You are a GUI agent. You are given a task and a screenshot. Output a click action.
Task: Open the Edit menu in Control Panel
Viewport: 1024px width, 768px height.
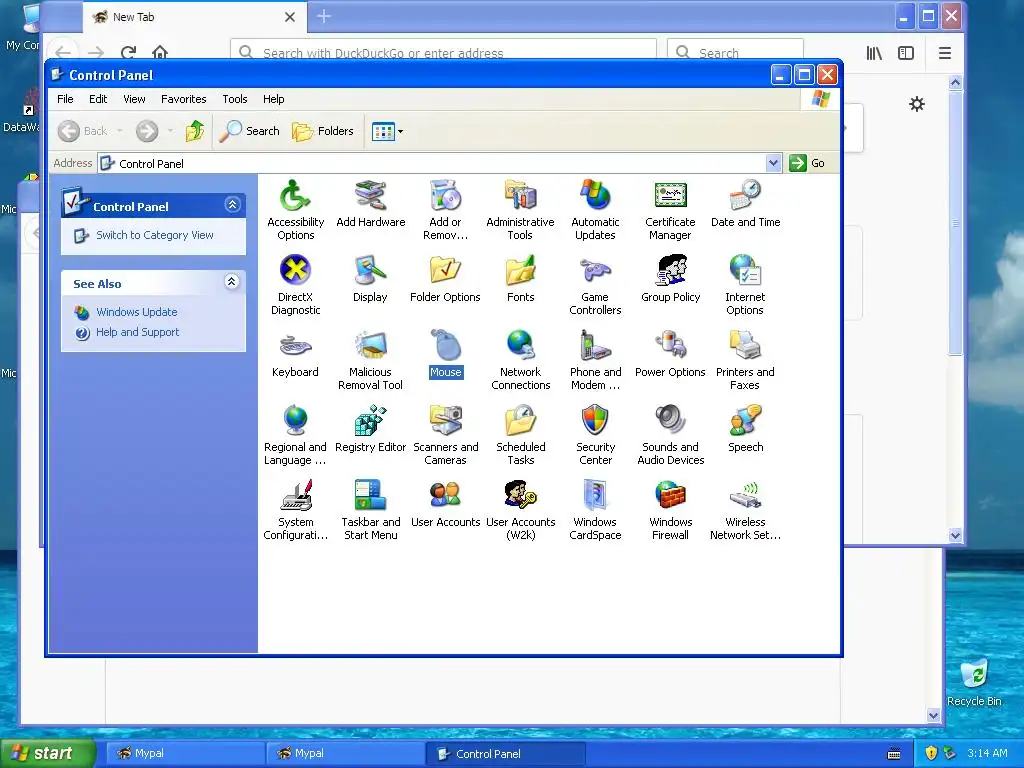click(x=98, y=99)
